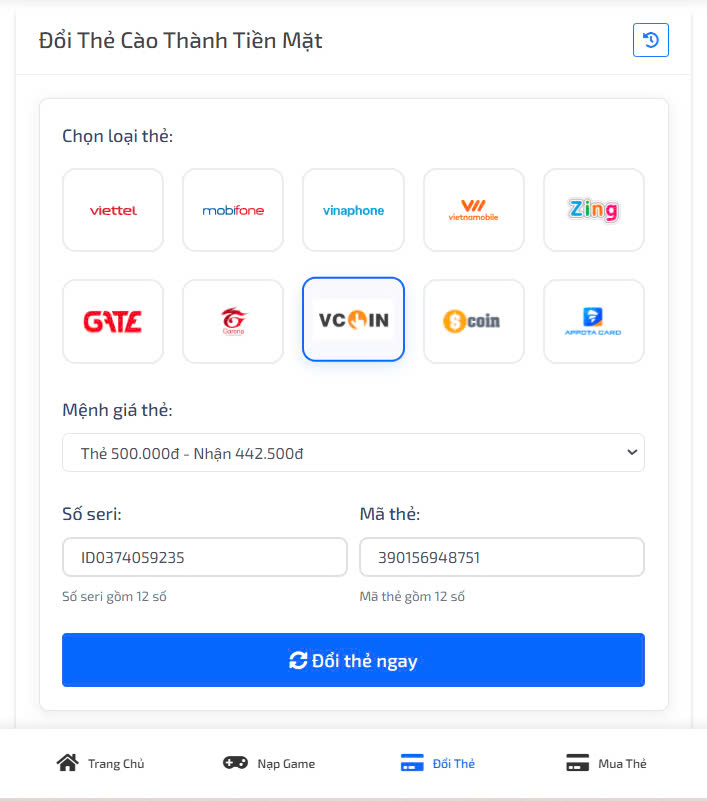This screenshot has height=801, width=707.
Task: Select the Viettel card type
Action: coord(113,210)
